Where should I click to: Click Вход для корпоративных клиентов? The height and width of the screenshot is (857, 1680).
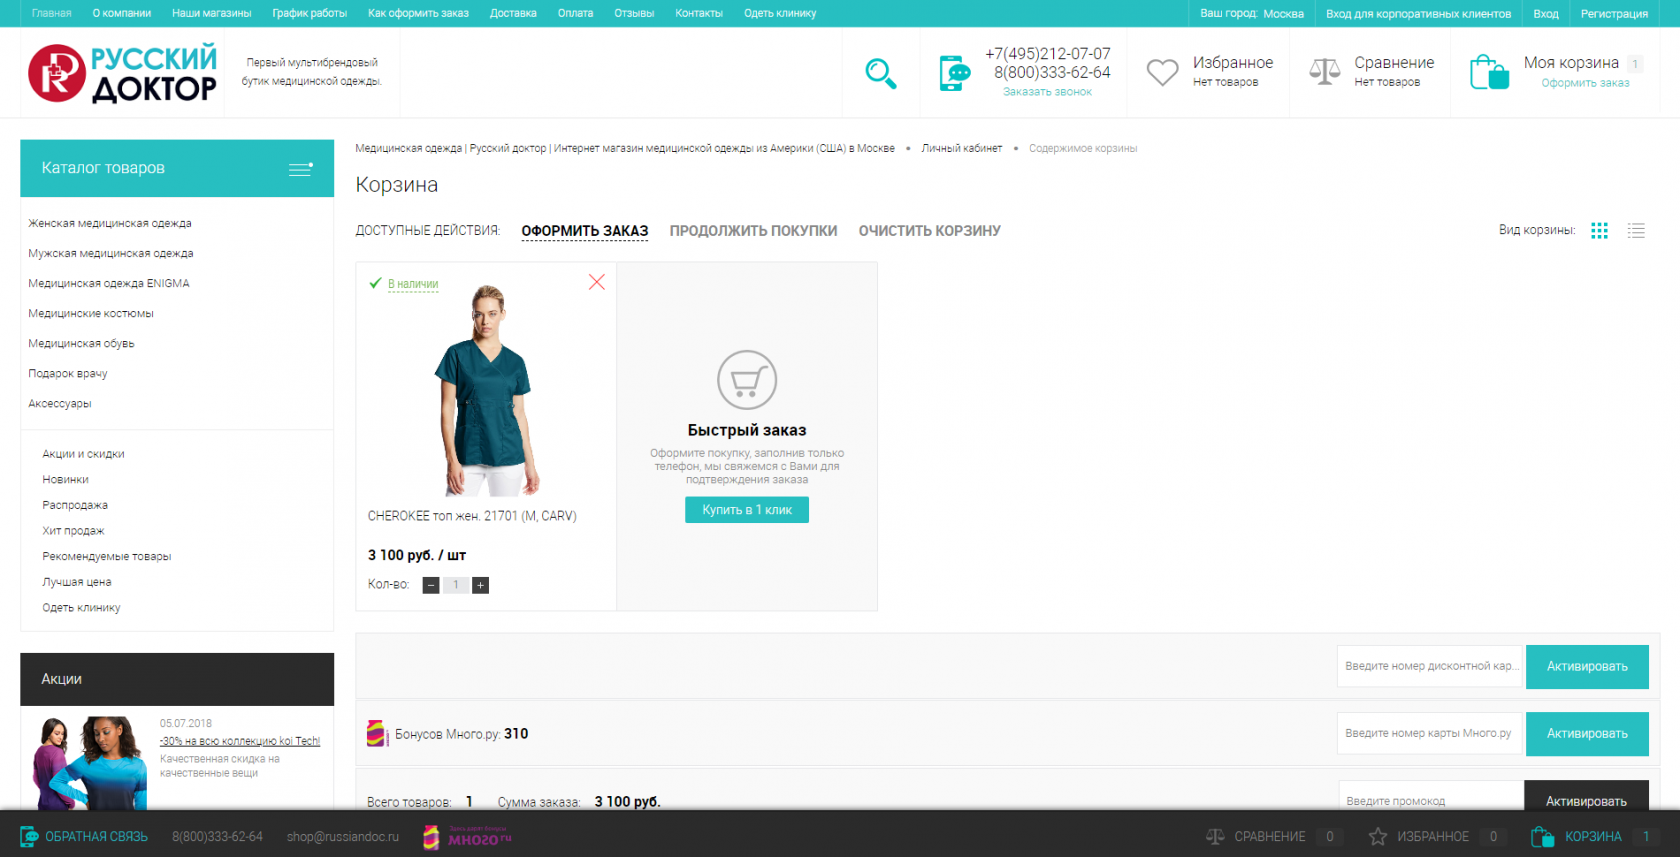point(1418,14)
